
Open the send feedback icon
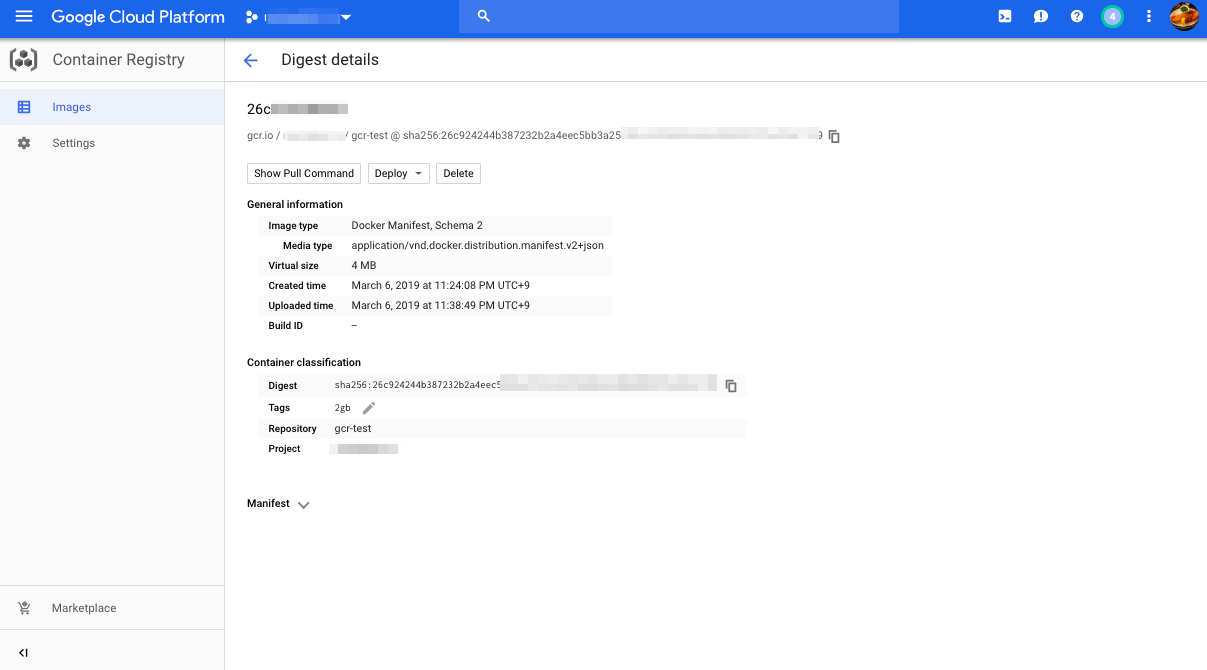click(1041, 16)
